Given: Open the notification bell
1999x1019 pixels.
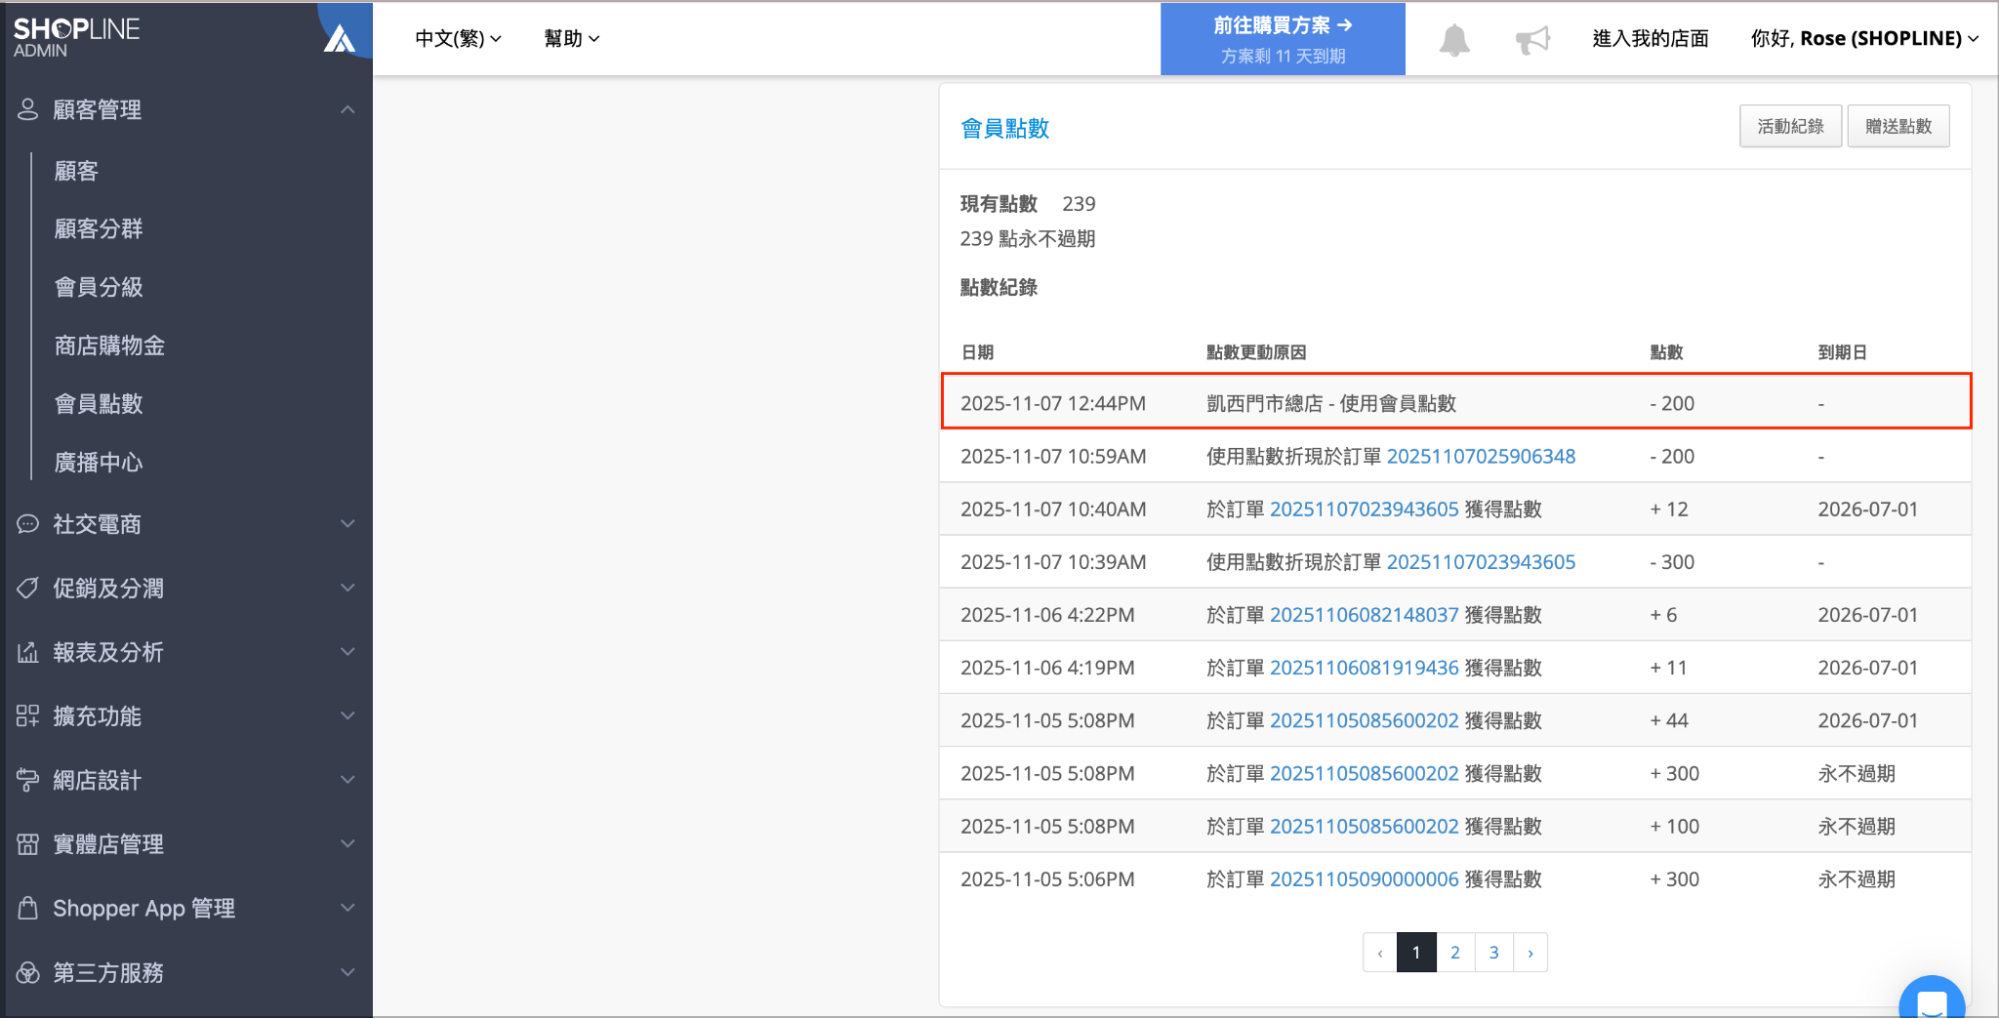Looking at the screenshot, I should click(1454, 40).
